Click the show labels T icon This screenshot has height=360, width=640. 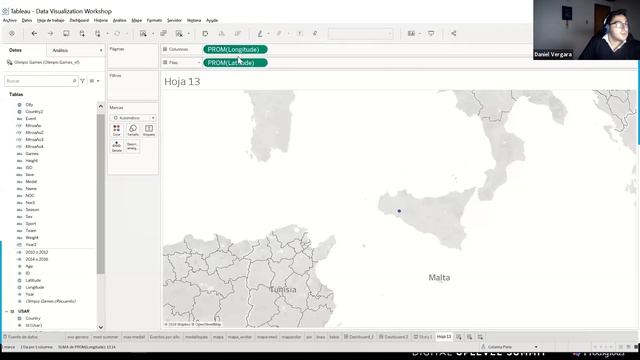300,33
